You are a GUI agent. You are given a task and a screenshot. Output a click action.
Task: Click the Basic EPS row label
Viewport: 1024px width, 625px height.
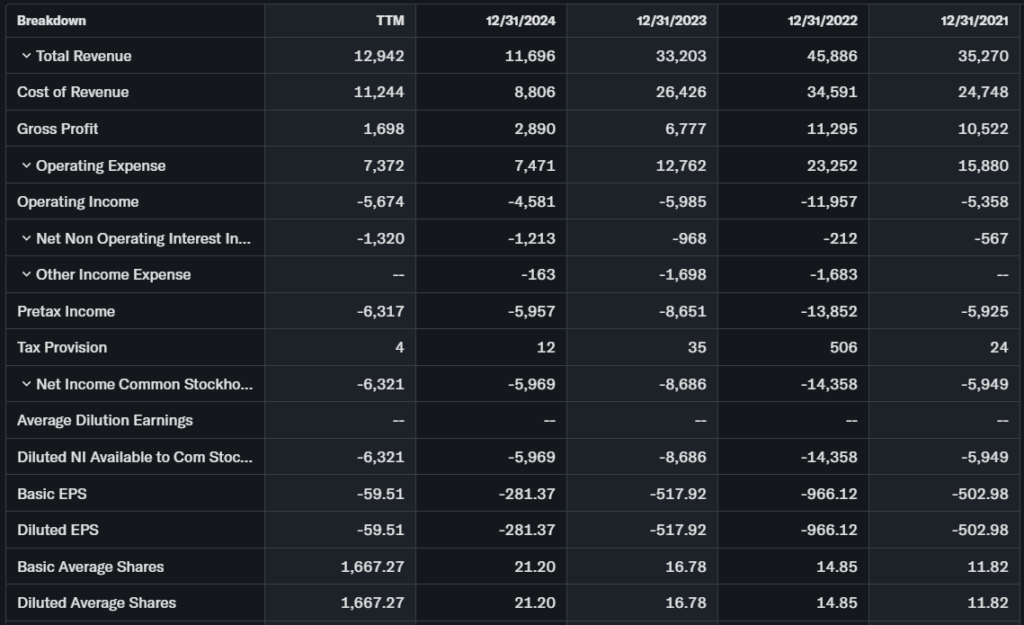pyautogui.click(x=52, y=494)
